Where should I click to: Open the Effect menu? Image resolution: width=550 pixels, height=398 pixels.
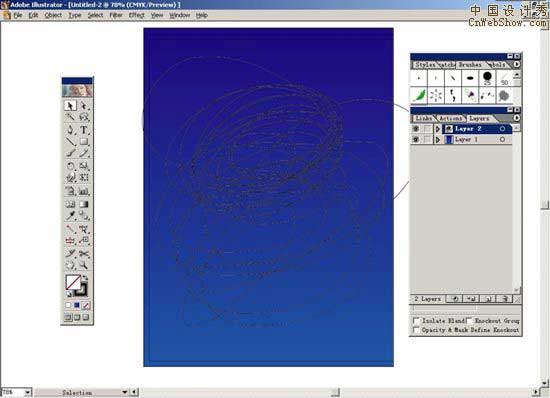coord(136,15)
